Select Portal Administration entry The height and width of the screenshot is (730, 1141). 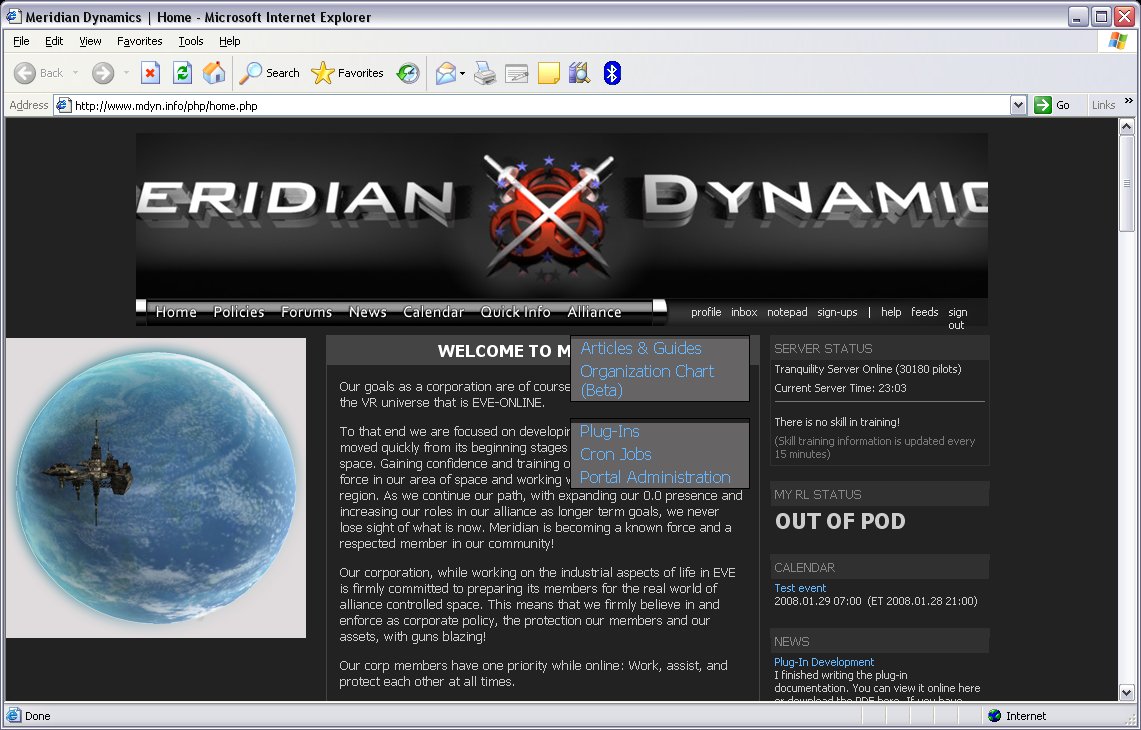655,477
